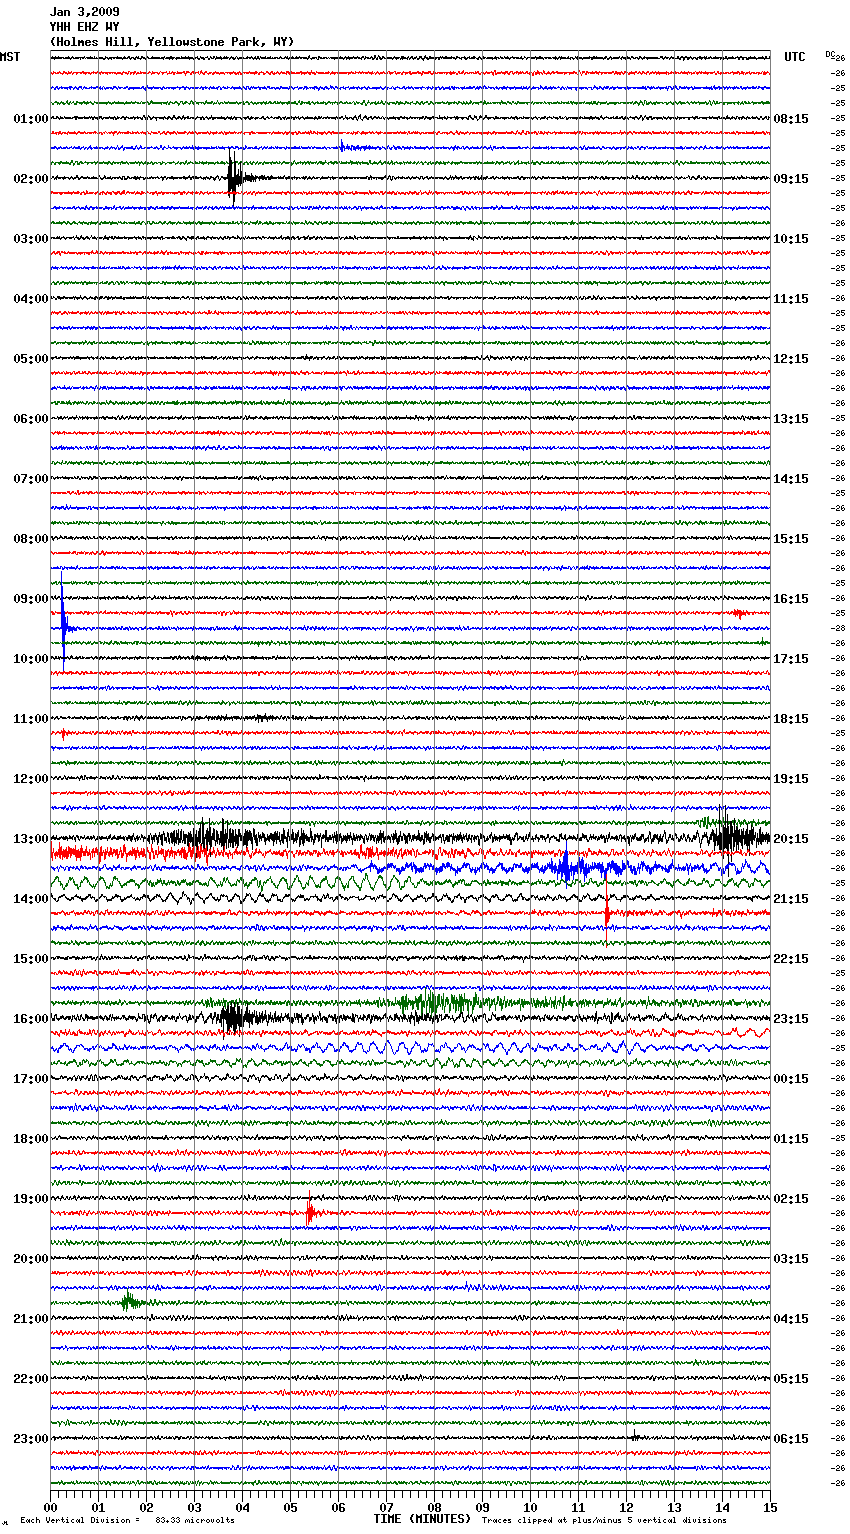This screenshot has height=1534, width=850.
Task: Select the "23:00" MST time label
Action: click(x=30, y=1439)
